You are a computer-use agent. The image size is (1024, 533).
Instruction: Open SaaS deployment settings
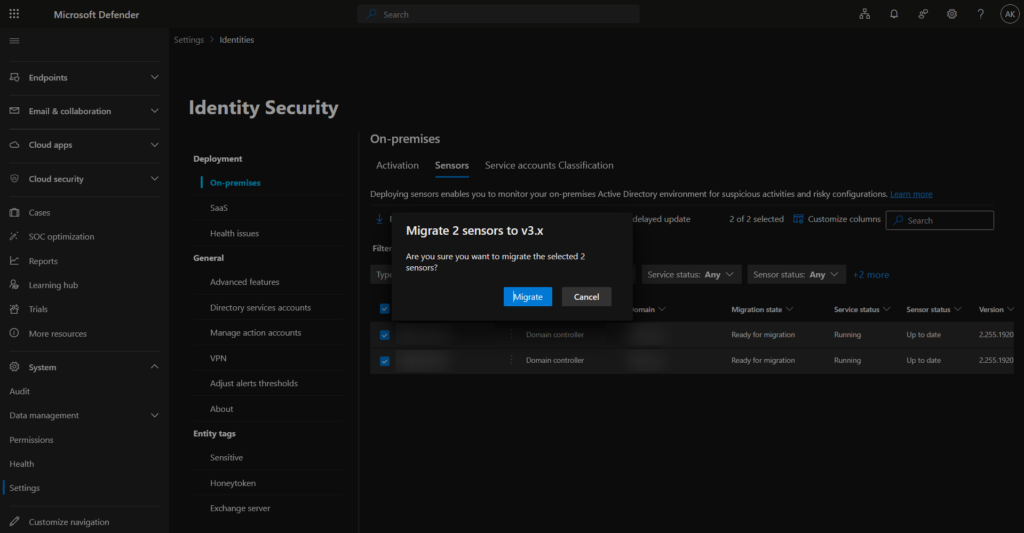point(219,208)
